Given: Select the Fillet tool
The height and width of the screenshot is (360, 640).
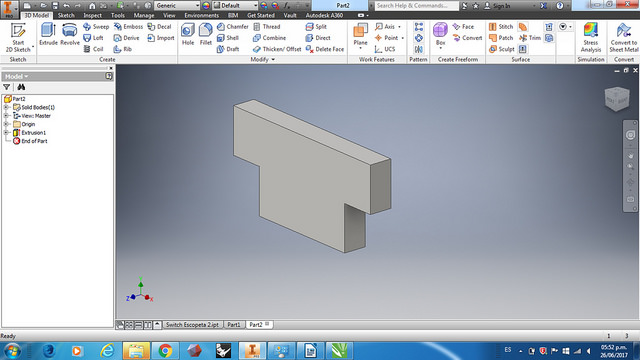Looking at the screenshot, I should click(x=205, y=34).
